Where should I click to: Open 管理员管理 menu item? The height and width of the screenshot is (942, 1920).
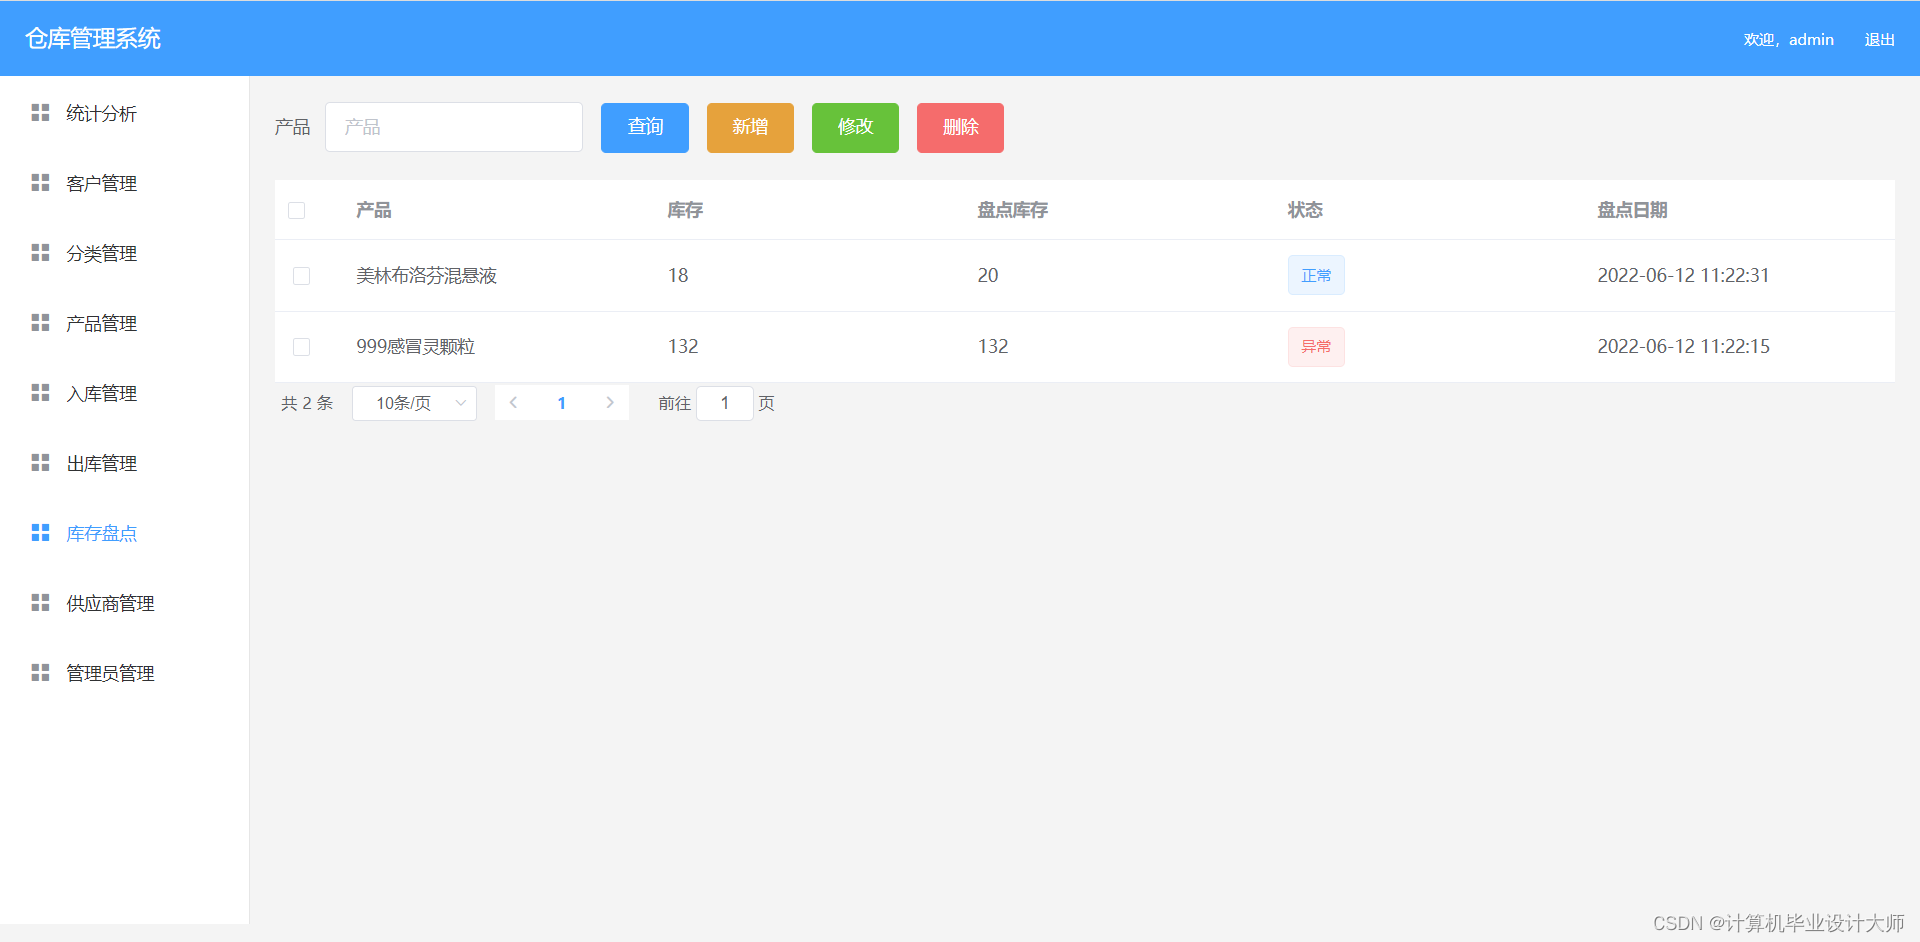point(124,673)
